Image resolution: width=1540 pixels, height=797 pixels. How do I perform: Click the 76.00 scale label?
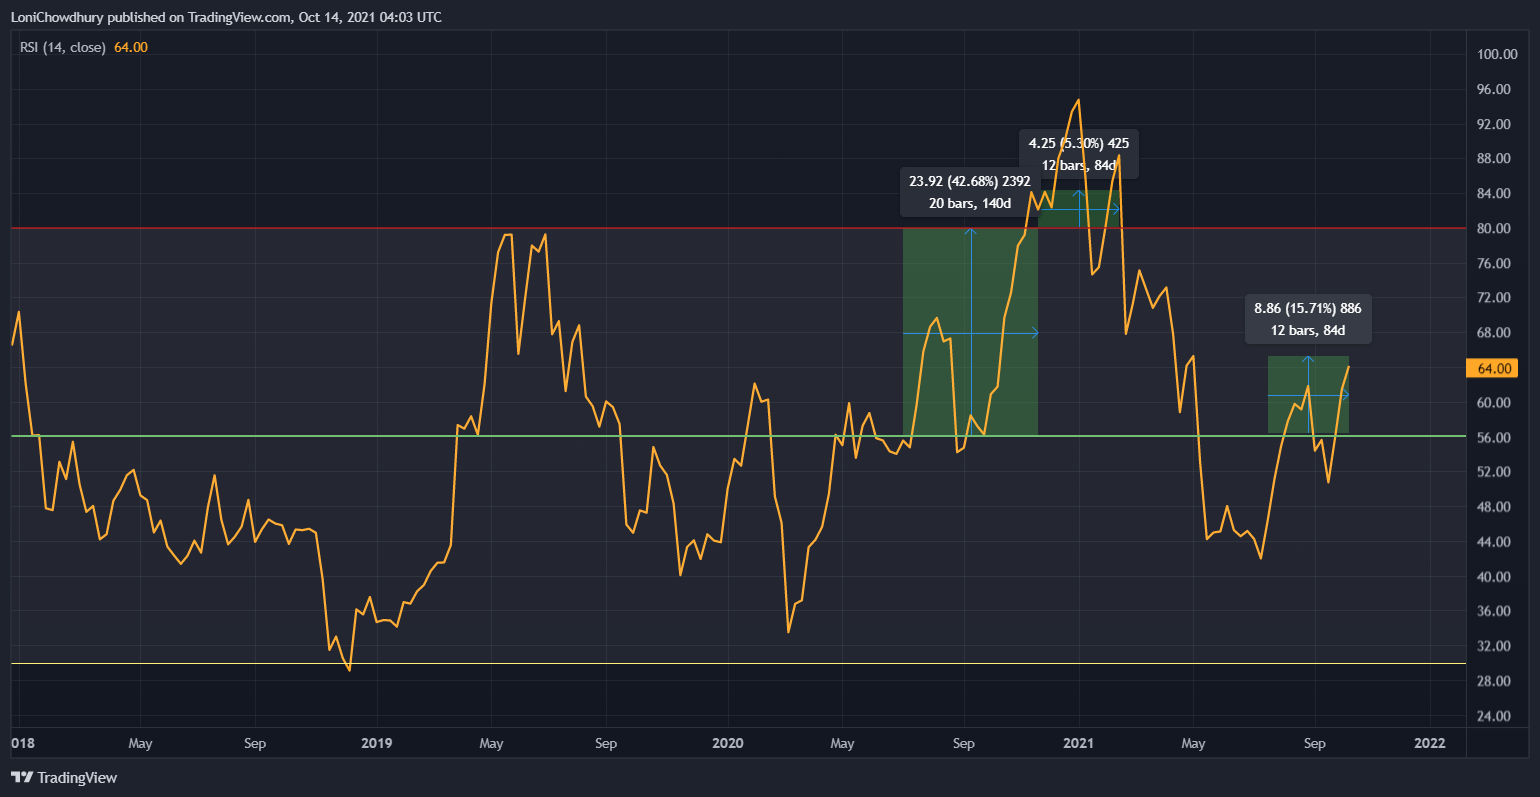click(1493, 263)
